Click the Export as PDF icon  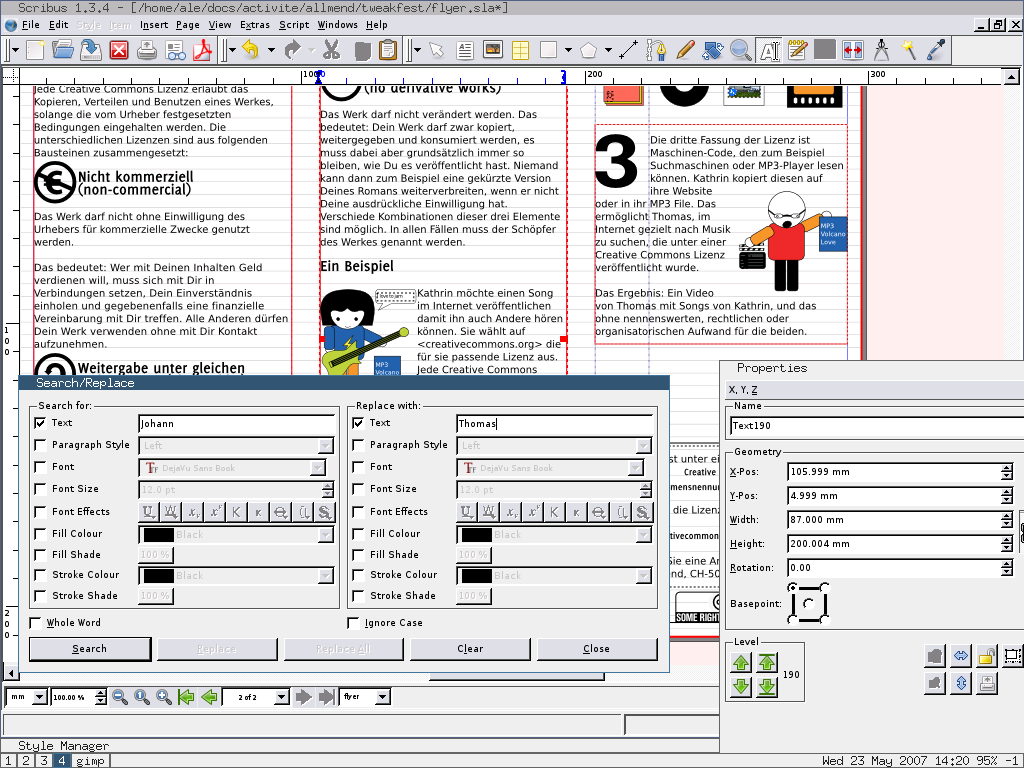tap(204, 49)
